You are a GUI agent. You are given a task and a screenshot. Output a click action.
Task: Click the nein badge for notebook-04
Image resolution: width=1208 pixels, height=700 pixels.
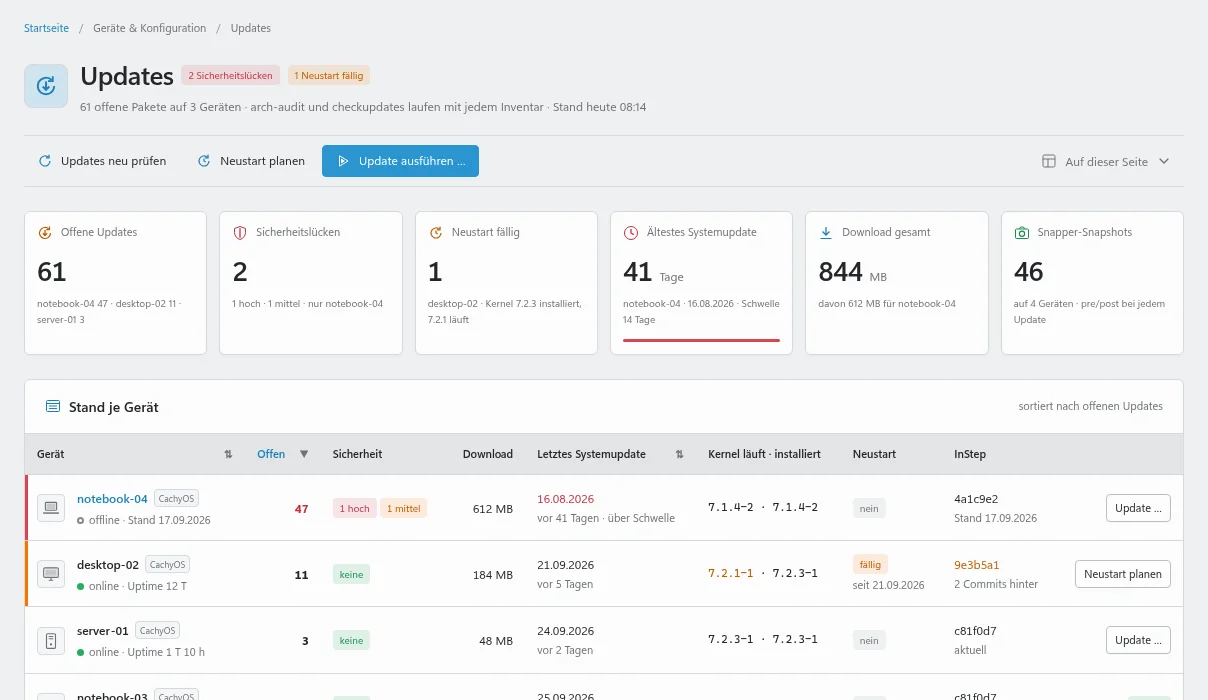[869, 508]
